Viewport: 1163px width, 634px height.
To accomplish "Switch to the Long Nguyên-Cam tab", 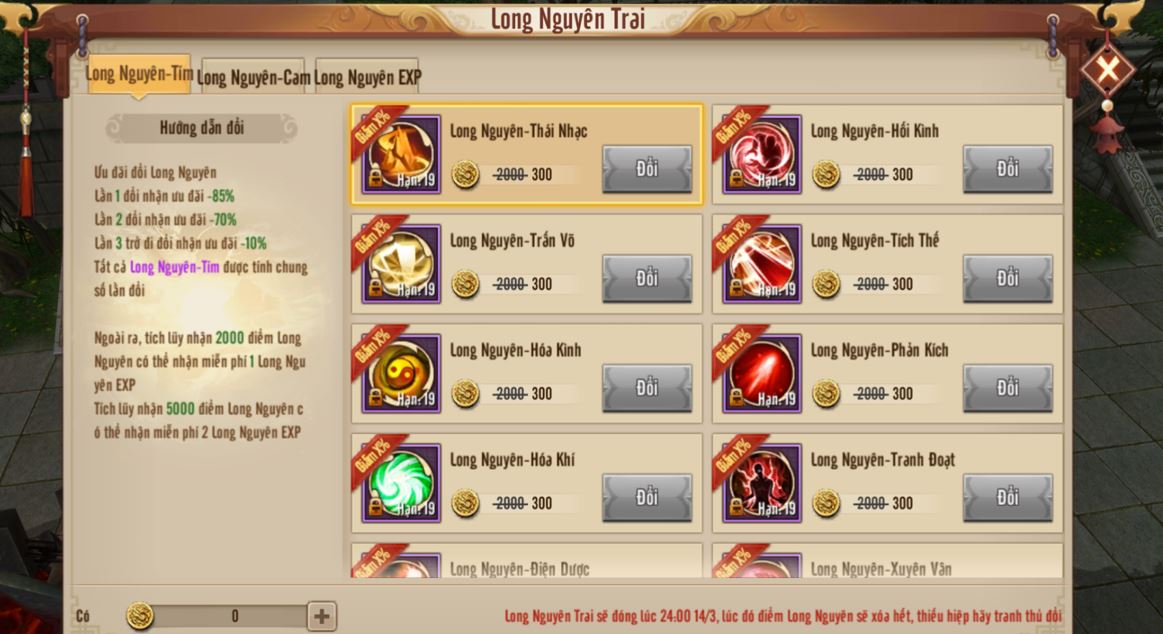I will click(x=253, y=76).
